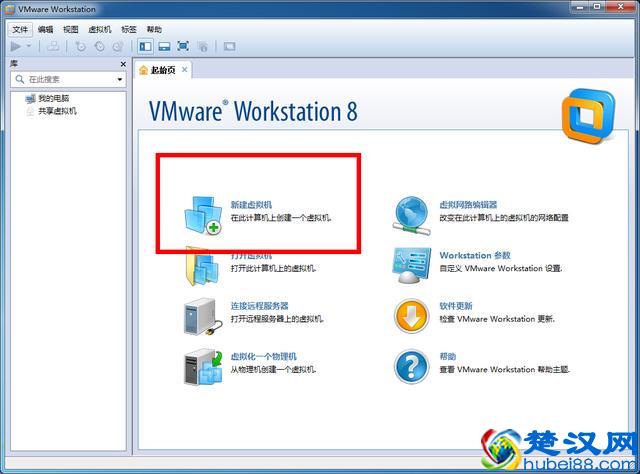Viewport: 640px width, 474px height.
Task: Click the magnifier icon in the library search
Action: [19, 79]
